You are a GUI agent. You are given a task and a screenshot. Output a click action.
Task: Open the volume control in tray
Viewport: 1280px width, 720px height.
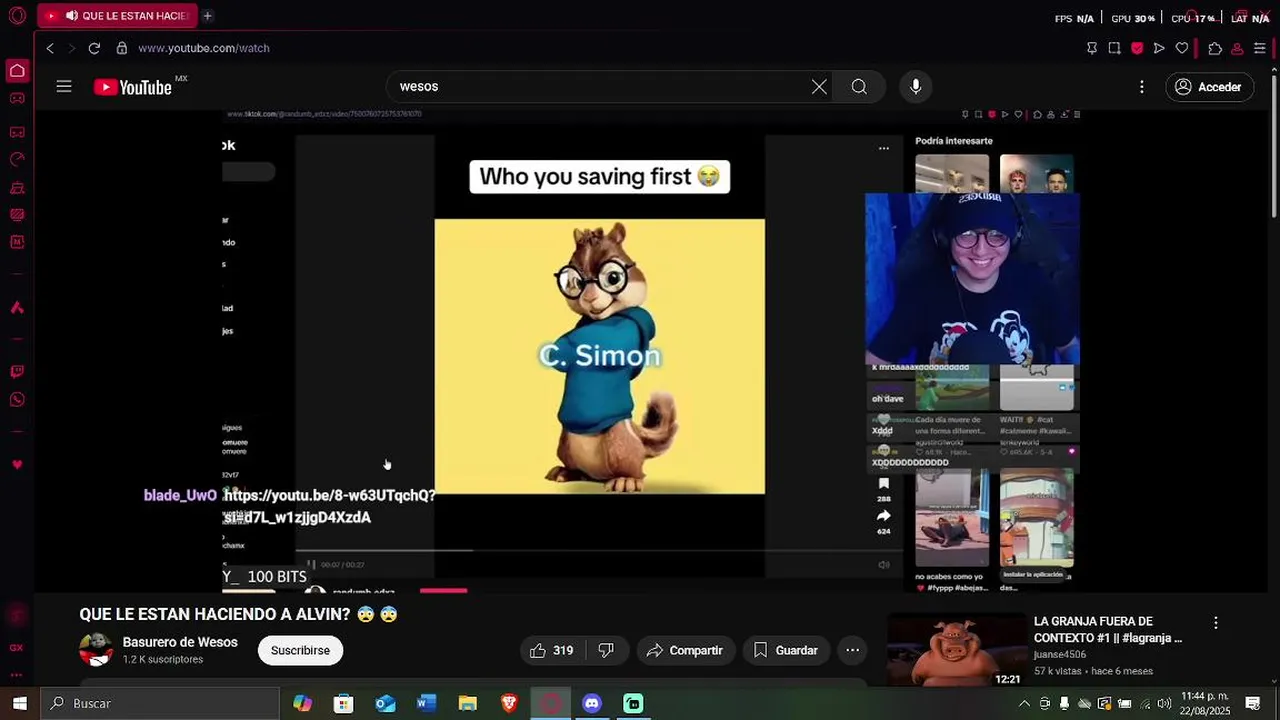pos(1164,703)
